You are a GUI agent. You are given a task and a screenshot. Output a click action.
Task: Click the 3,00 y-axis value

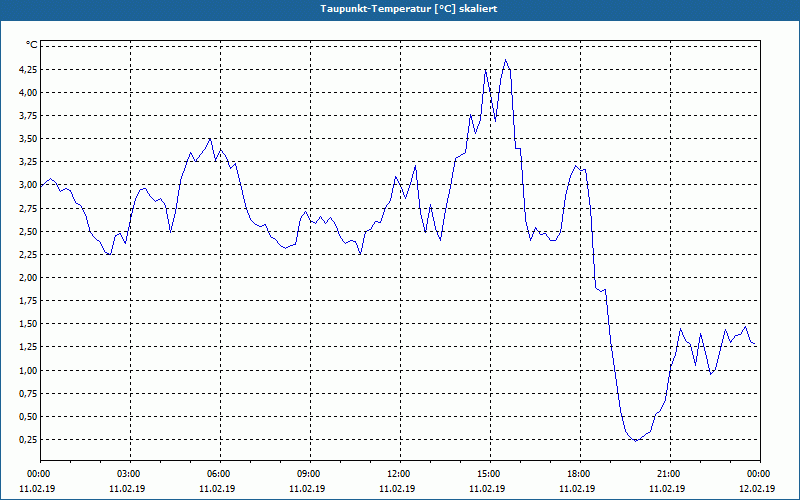tap(28, 185)
